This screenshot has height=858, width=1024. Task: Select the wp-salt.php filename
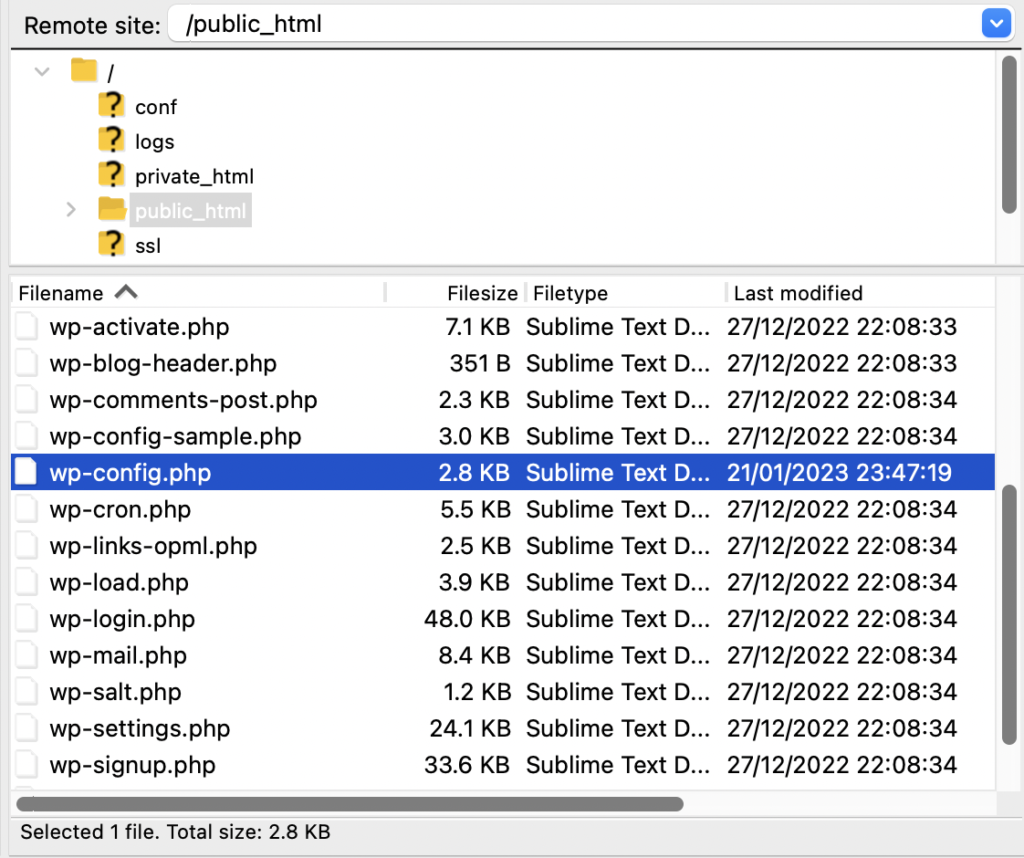point(115,693)
